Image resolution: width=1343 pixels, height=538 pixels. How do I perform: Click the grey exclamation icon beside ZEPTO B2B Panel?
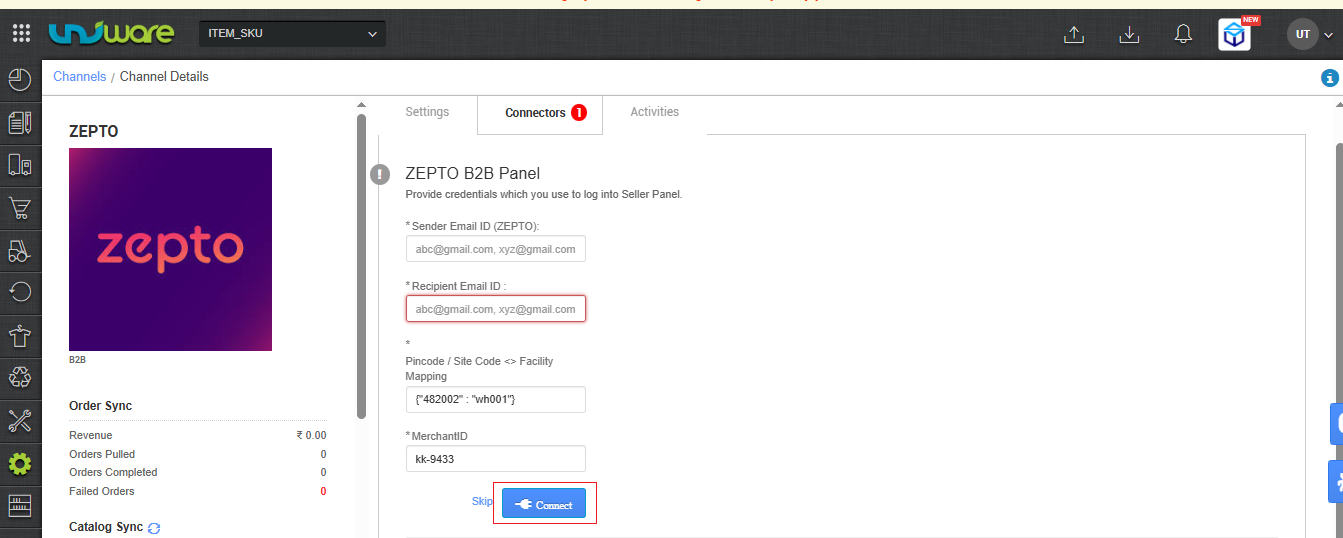pyautogui.click(x=380, y=174)
